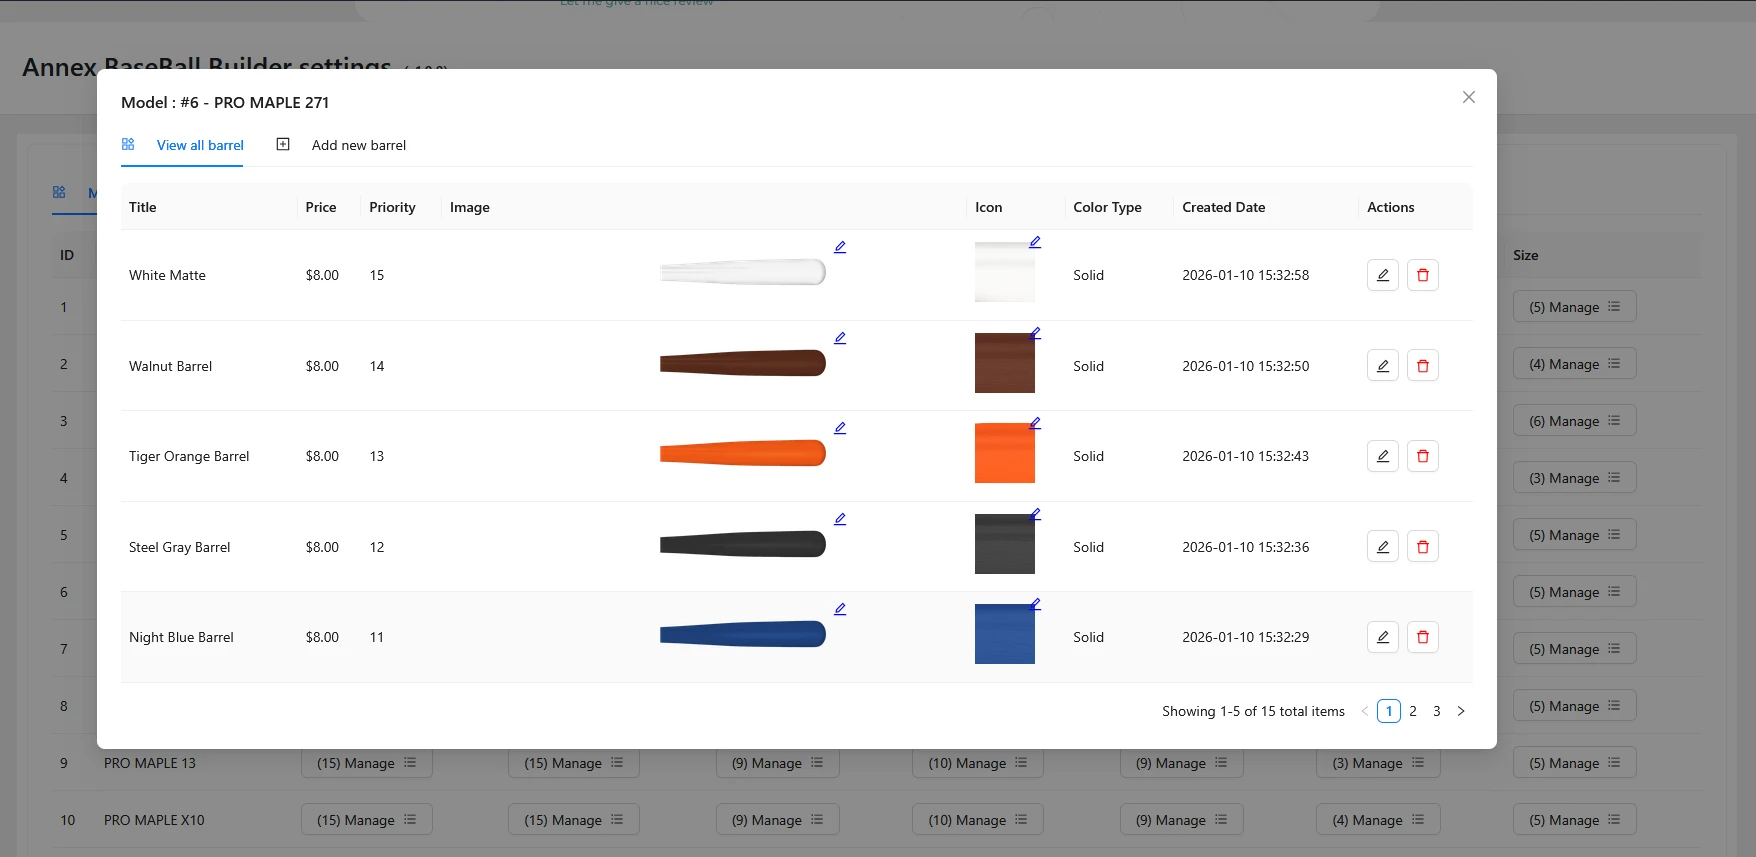Delete the Night Blue Barrel entry

1422,637
